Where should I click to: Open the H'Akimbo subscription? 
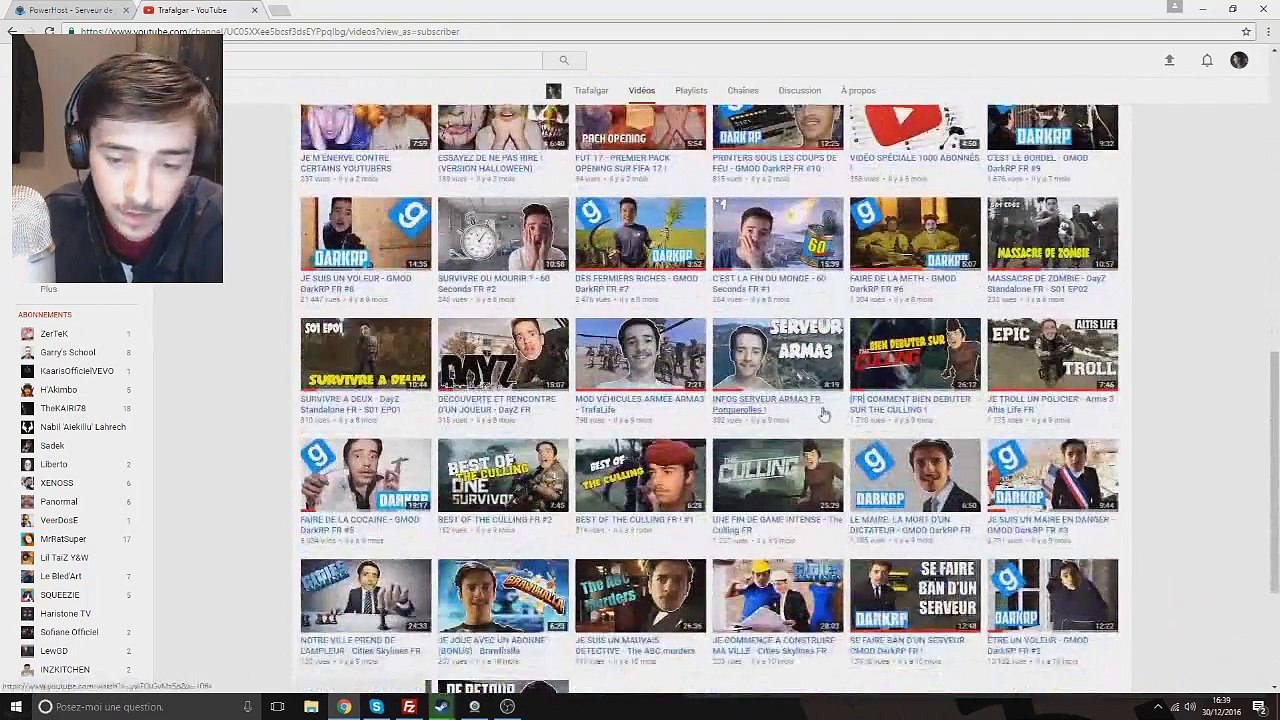[x=59, y=390]
